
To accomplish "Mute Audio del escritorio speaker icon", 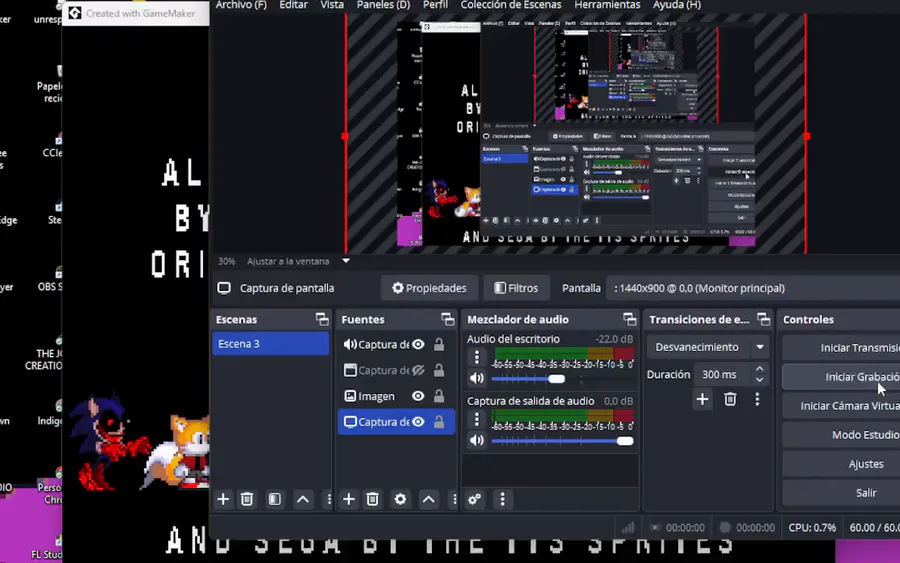I will 476,378.
